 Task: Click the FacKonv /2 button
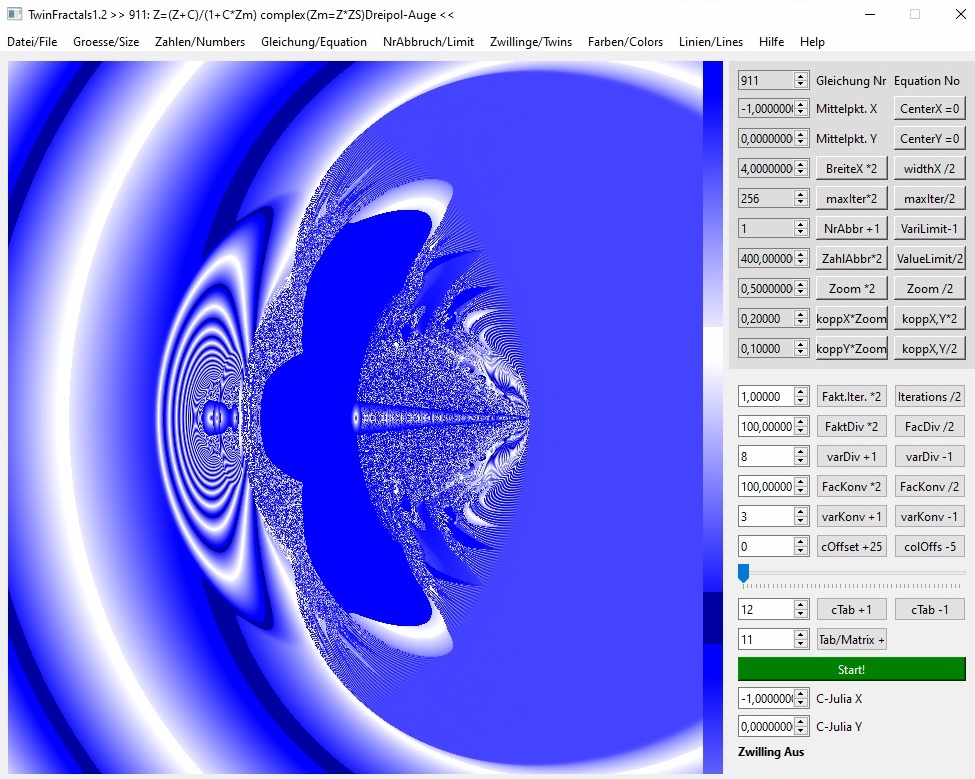930,486
